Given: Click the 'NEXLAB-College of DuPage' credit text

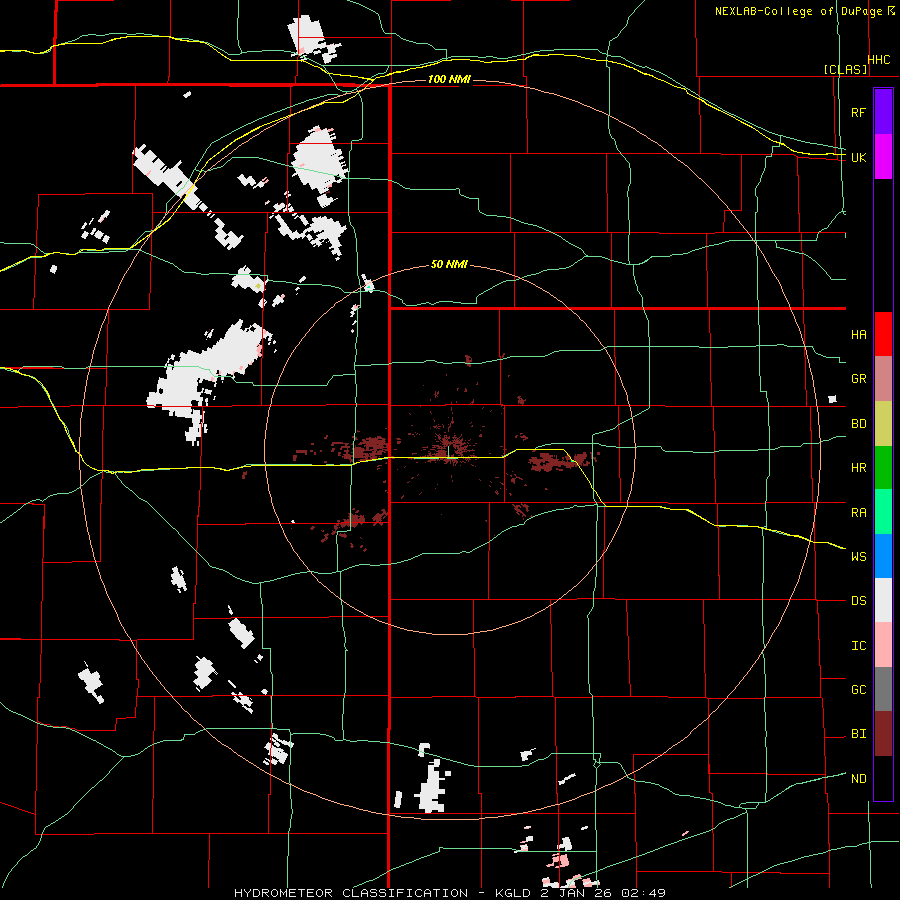Looking at the screenshot, I should (800, 11).
